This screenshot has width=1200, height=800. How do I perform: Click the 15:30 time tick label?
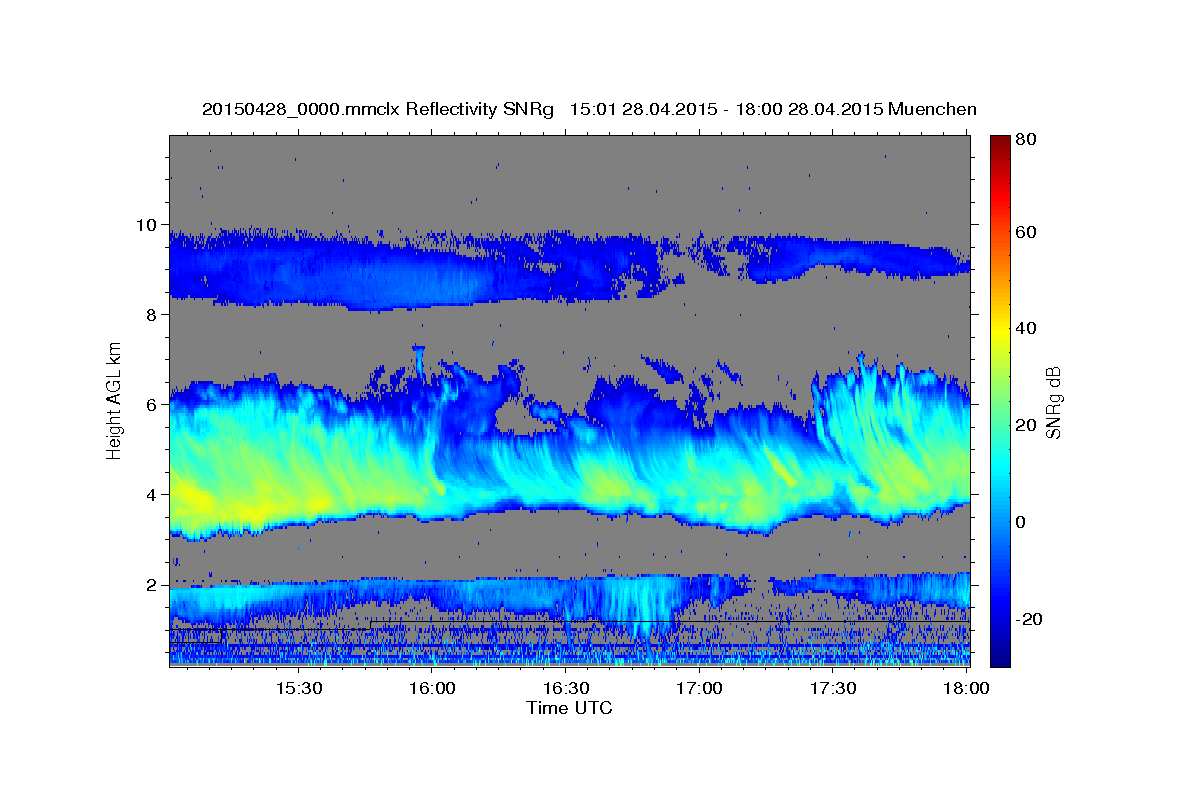coord(298,688)
